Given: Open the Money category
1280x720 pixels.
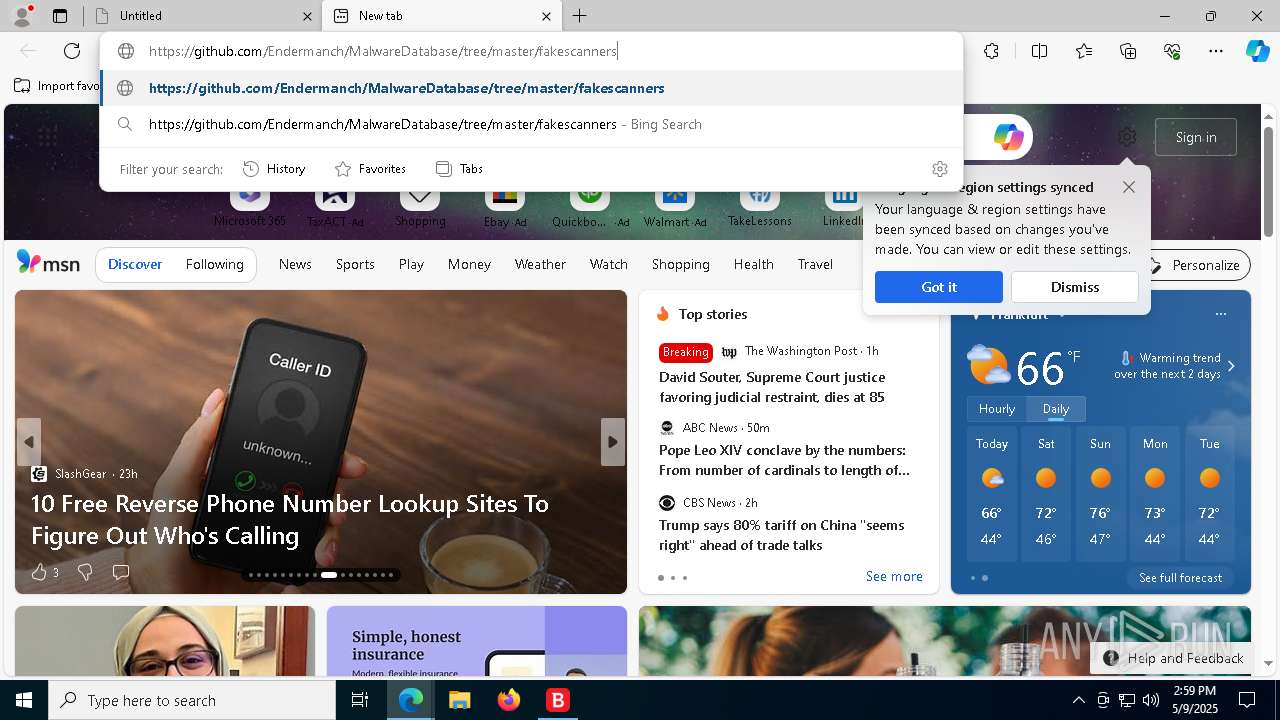Looking at the screenshot, I should (469, 265).
